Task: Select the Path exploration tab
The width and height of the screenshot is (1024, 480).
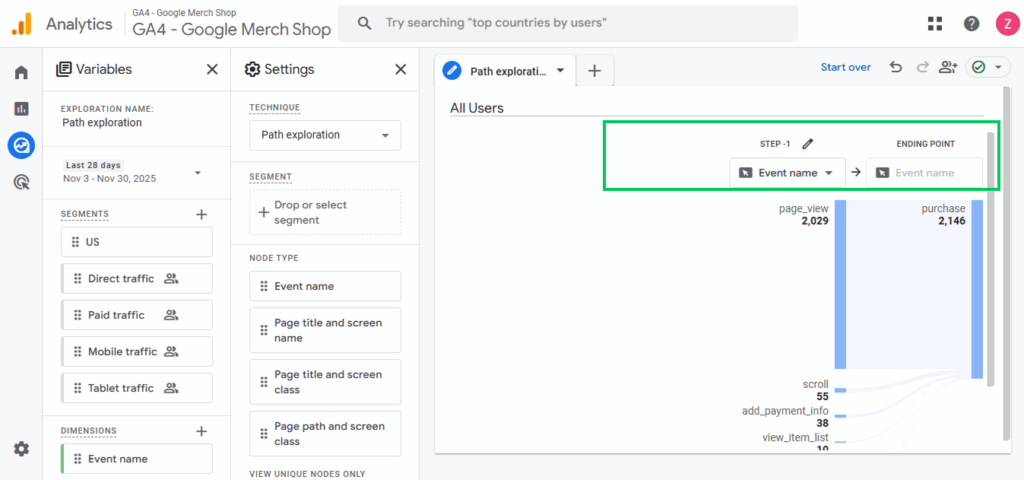Action: (507, 71)
